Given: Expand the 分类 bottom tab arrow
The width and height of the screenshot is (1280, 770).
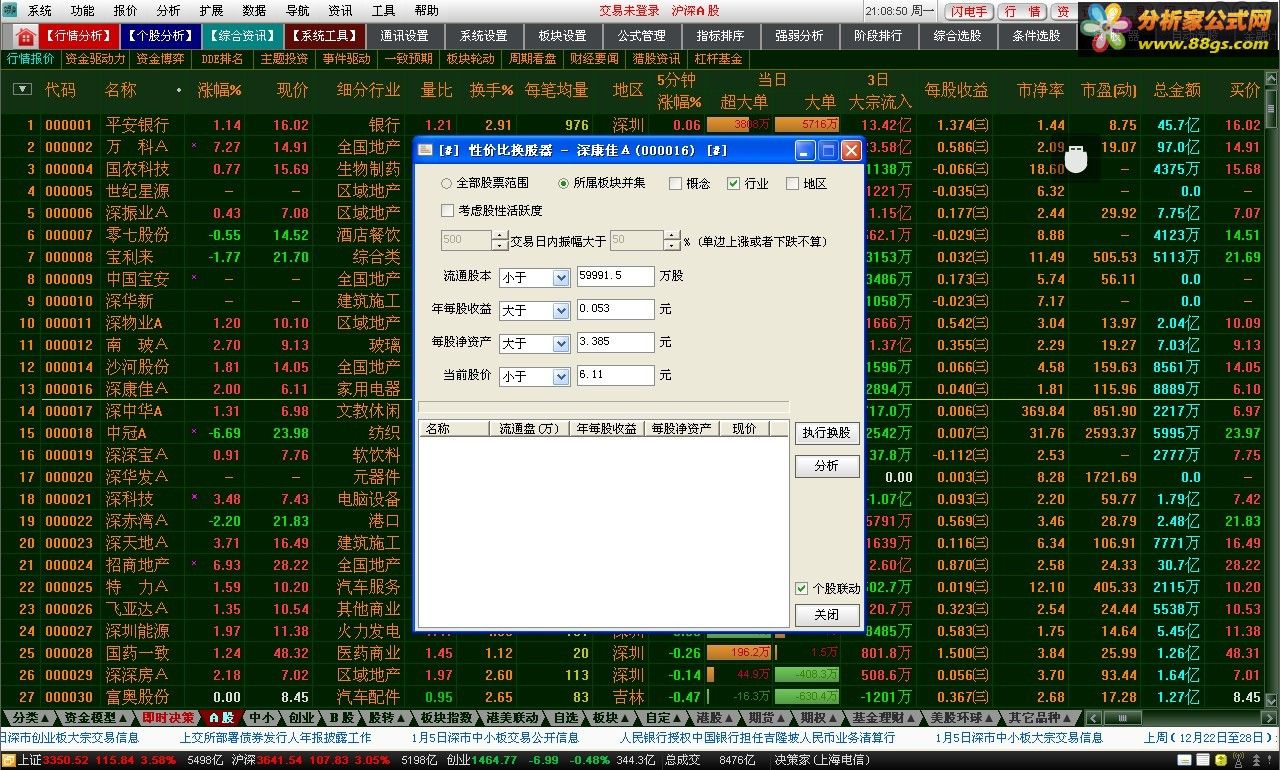Looking at the screenshot, I should click(47, 718).
